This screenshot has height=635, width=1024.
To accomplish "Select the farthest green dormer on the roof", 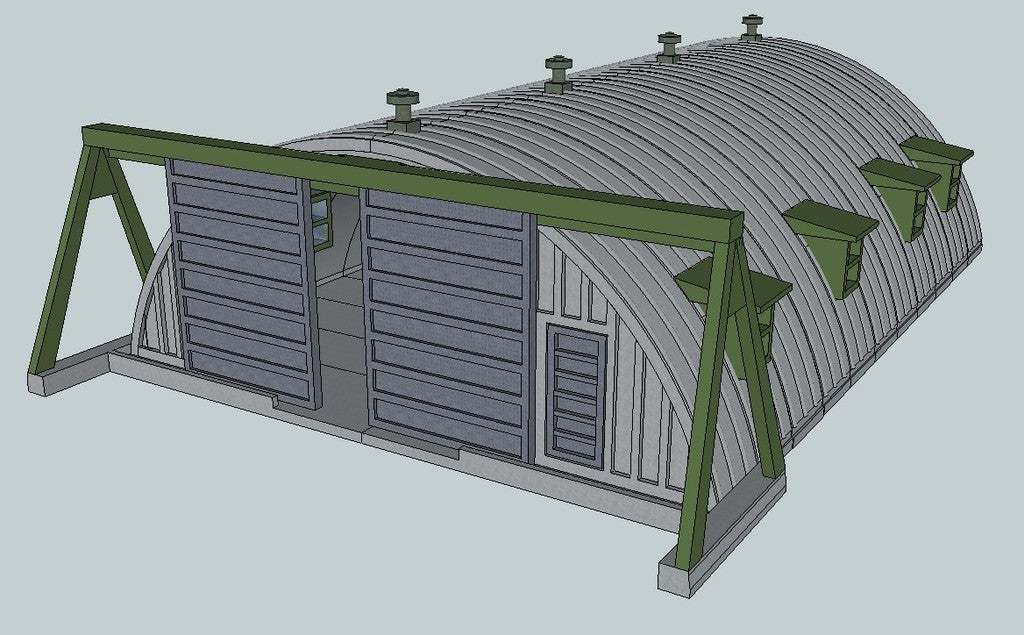I will point(937,162).
